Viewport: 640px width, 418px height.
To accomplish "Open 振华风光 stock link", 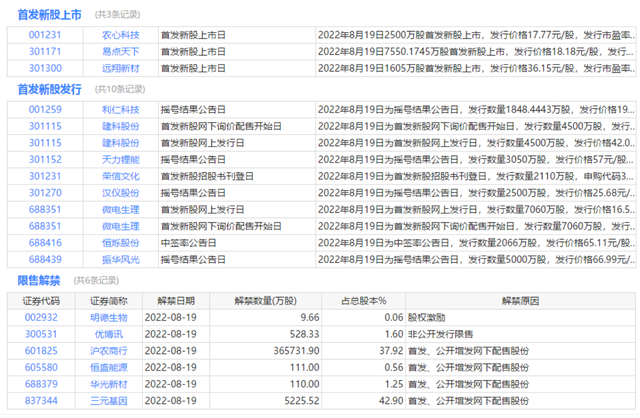I will pos(120,260).
